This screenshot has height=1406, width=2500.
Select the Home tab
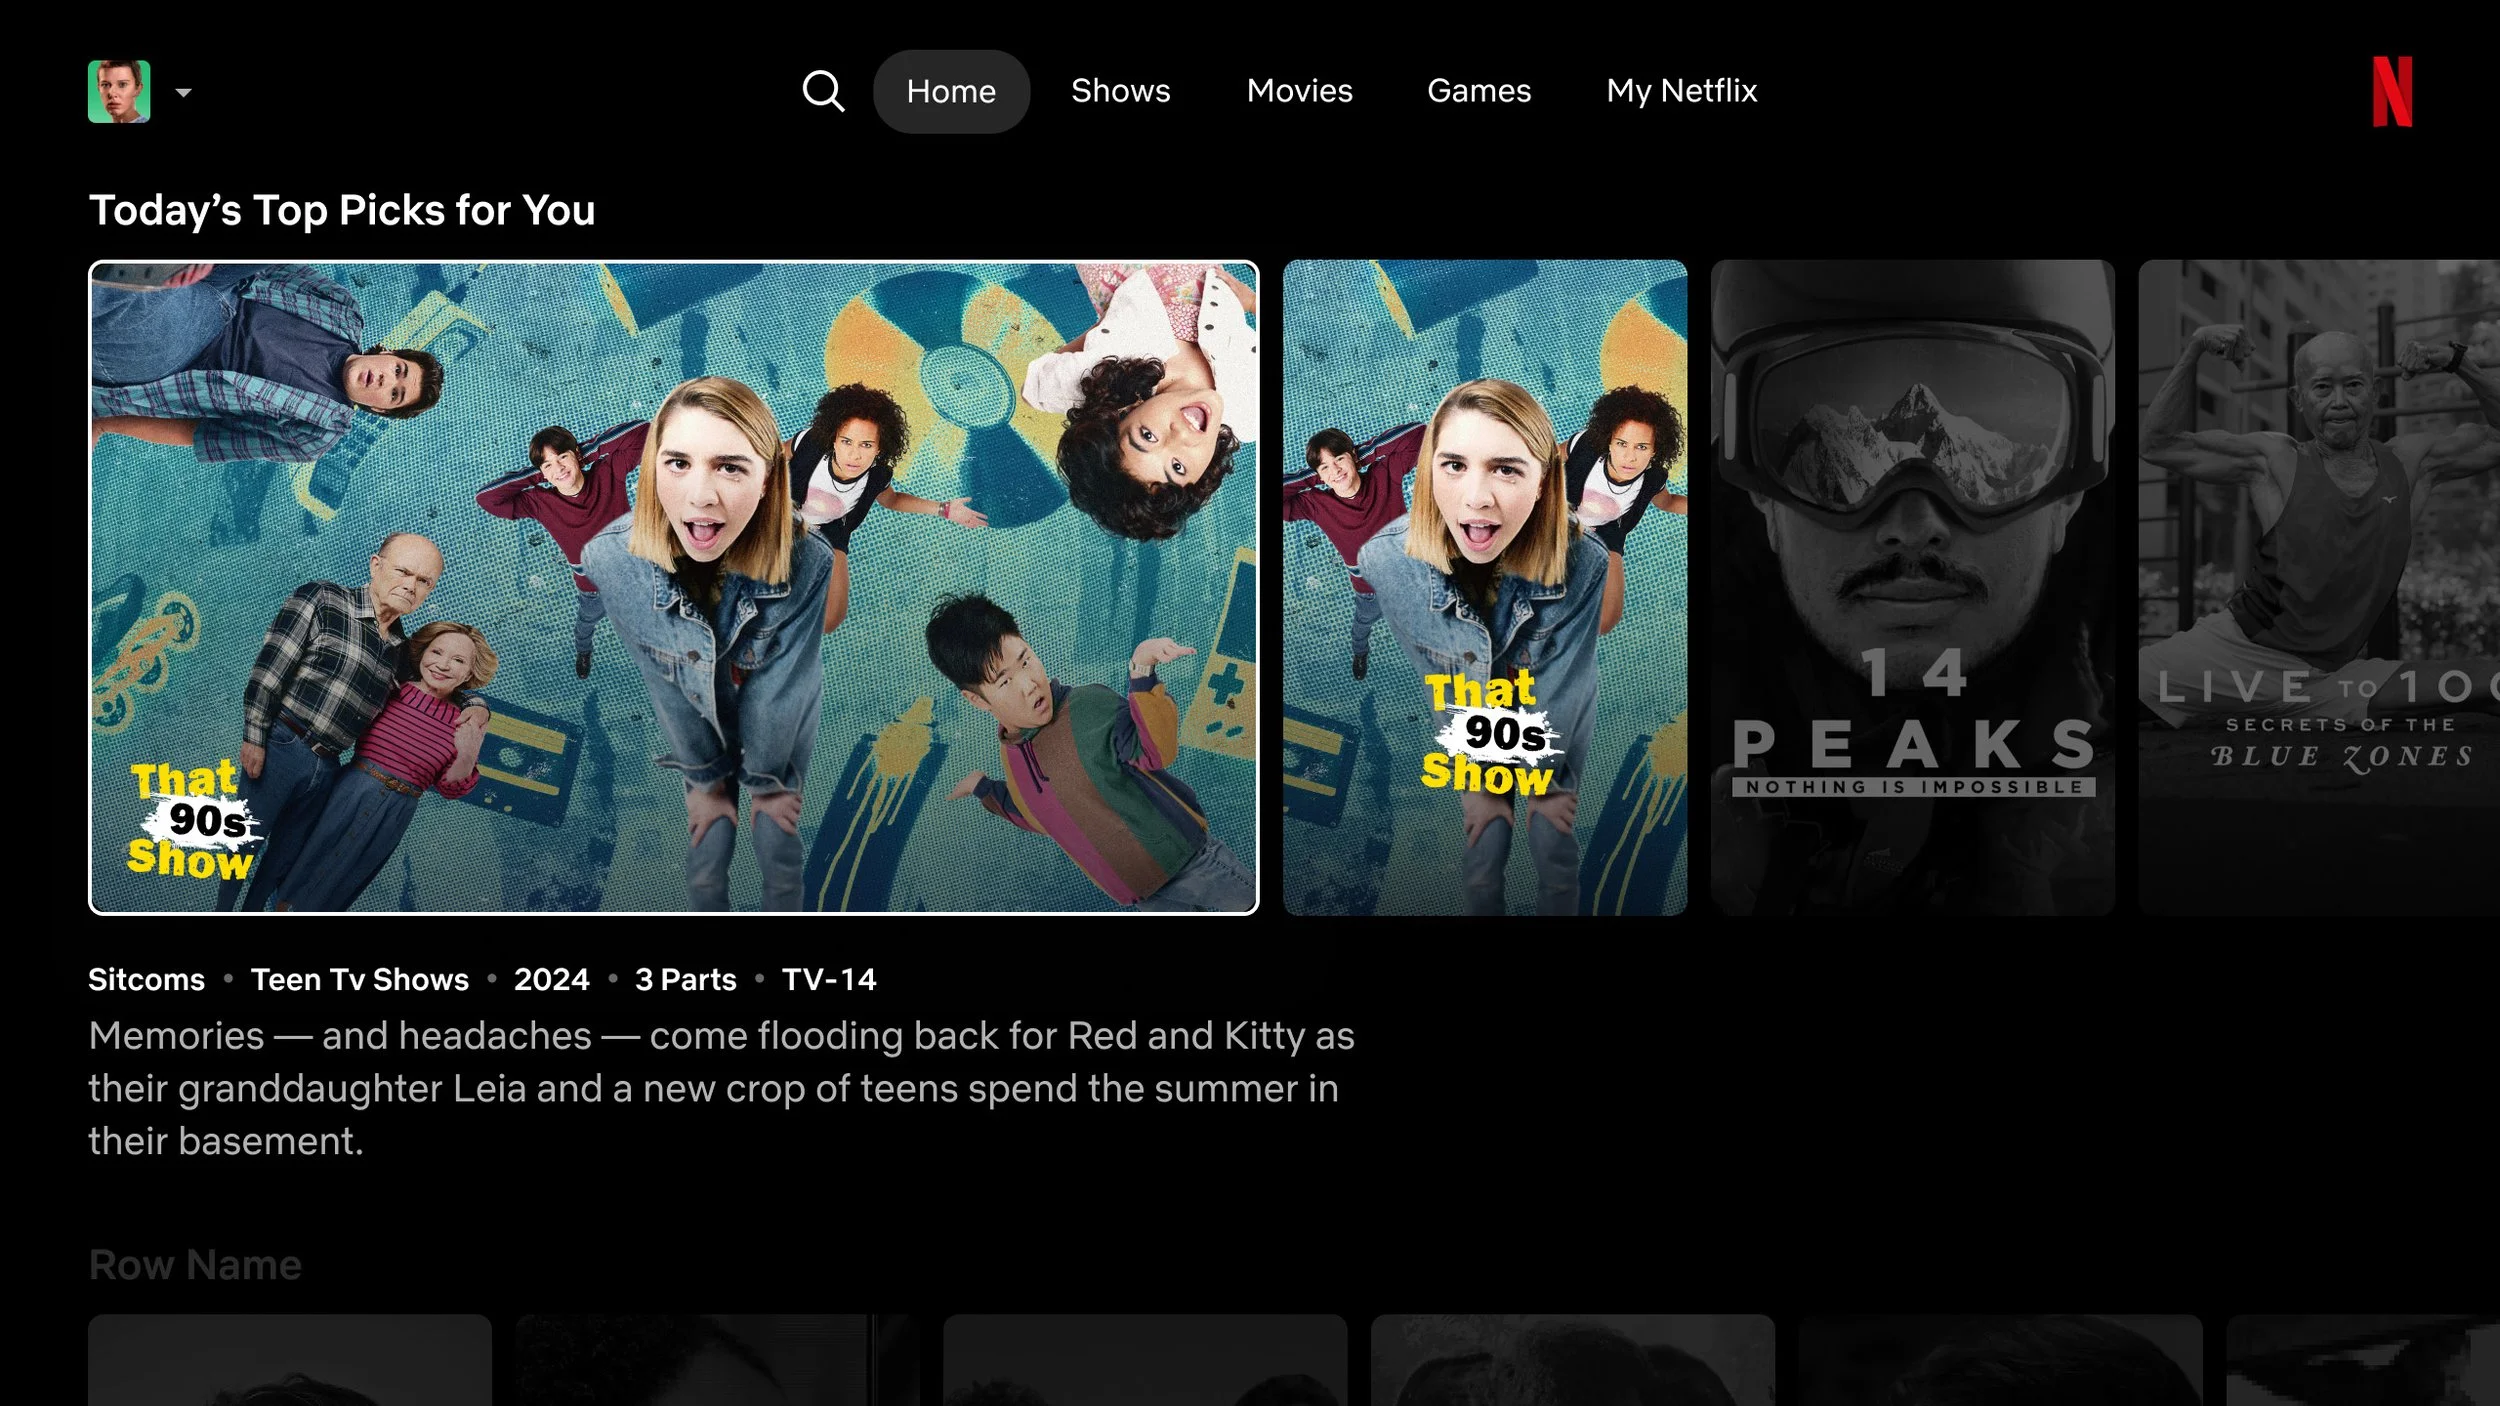click(x=951, y=91)
